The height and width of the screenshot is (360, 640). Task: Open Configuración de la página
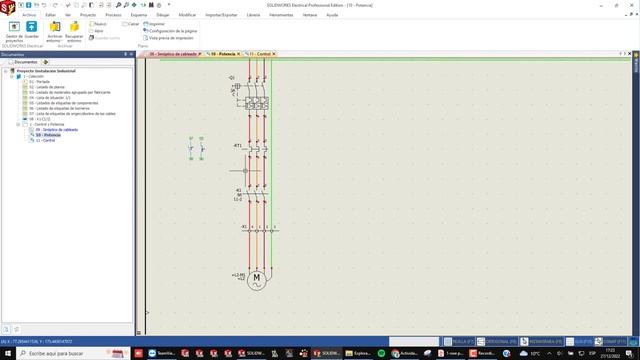pos(170,31)
